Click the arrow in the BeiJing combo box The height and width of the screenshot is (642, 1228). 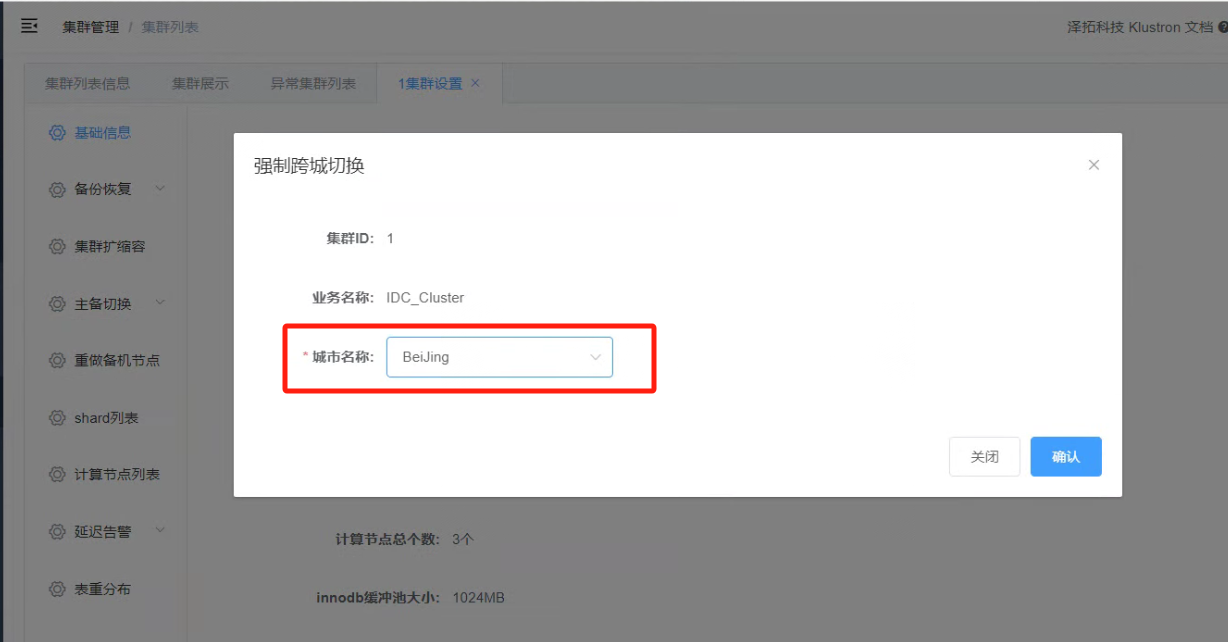pyautogui.click(x=596, y=357)
